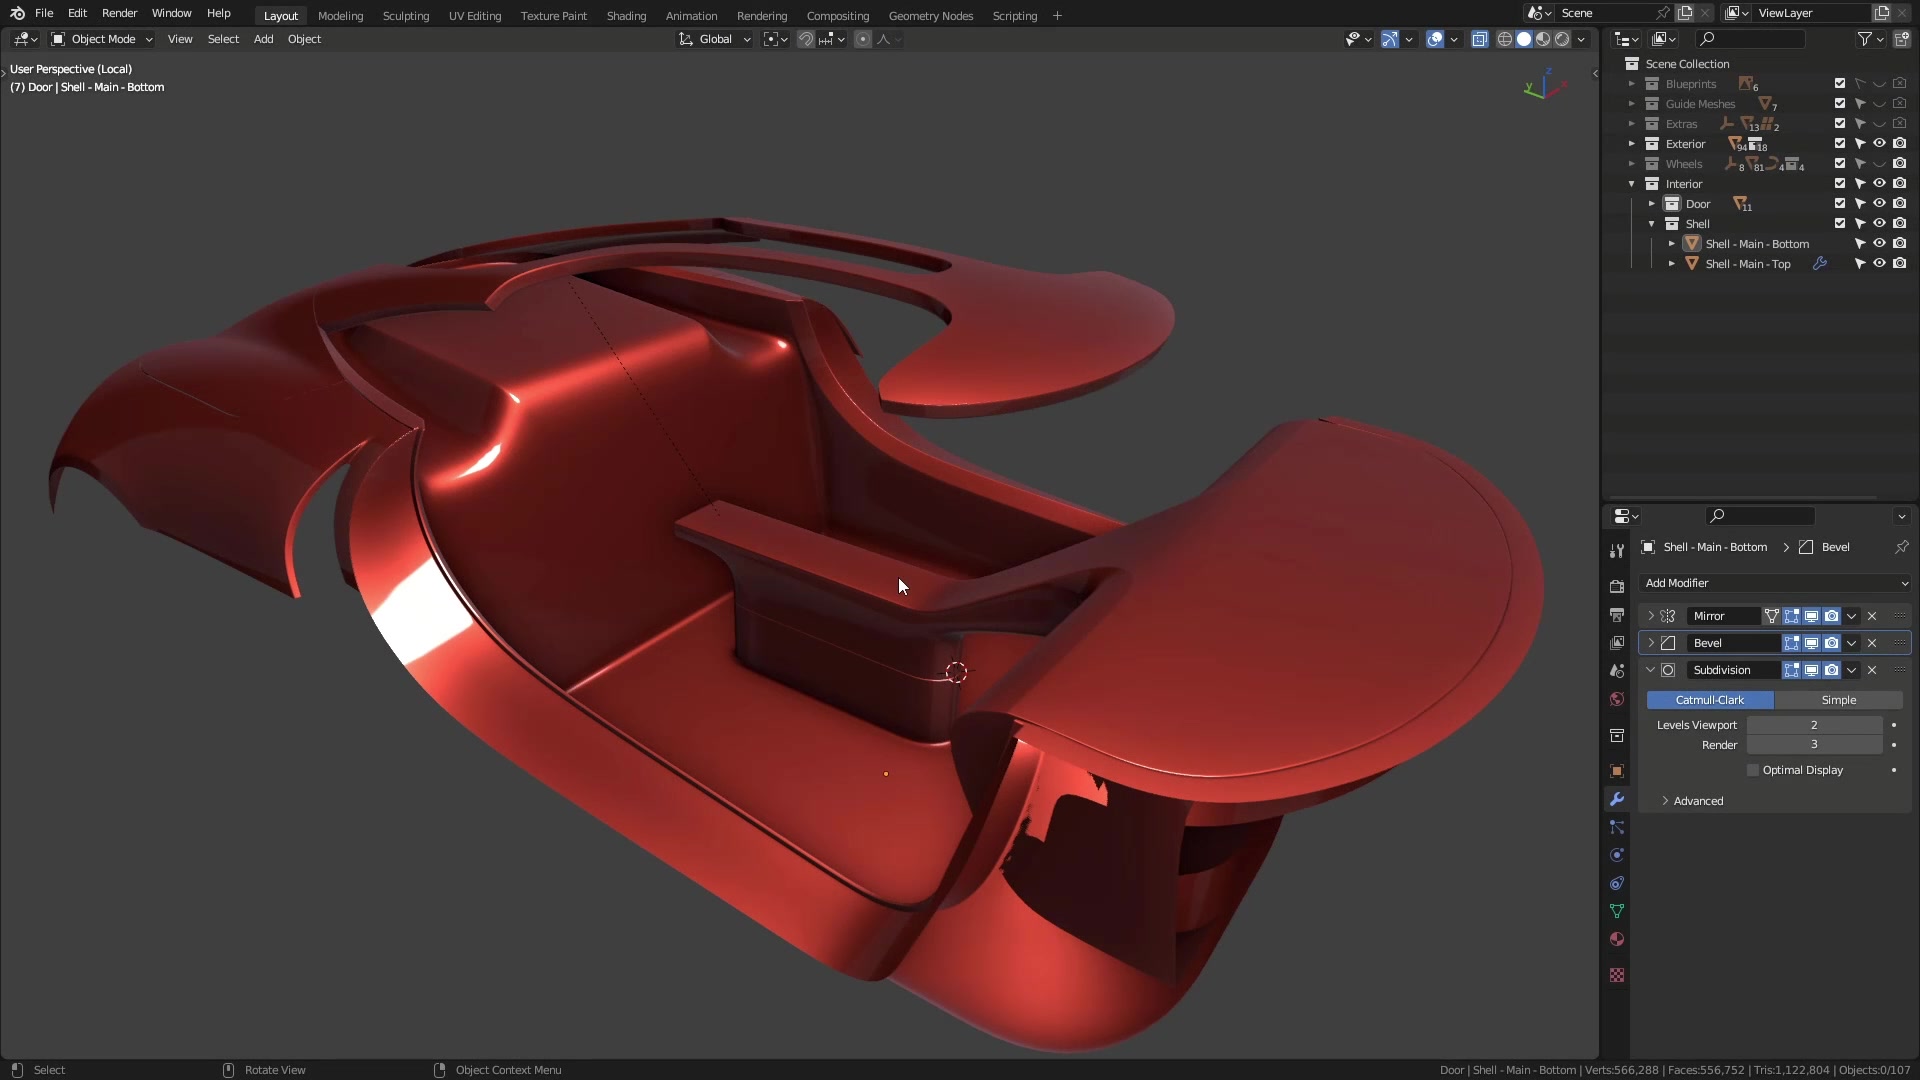The height and width of the screenshot is (1080, 1920).
Task: Switch viewport to rendered shading
Action: (x=1562, y=39)
